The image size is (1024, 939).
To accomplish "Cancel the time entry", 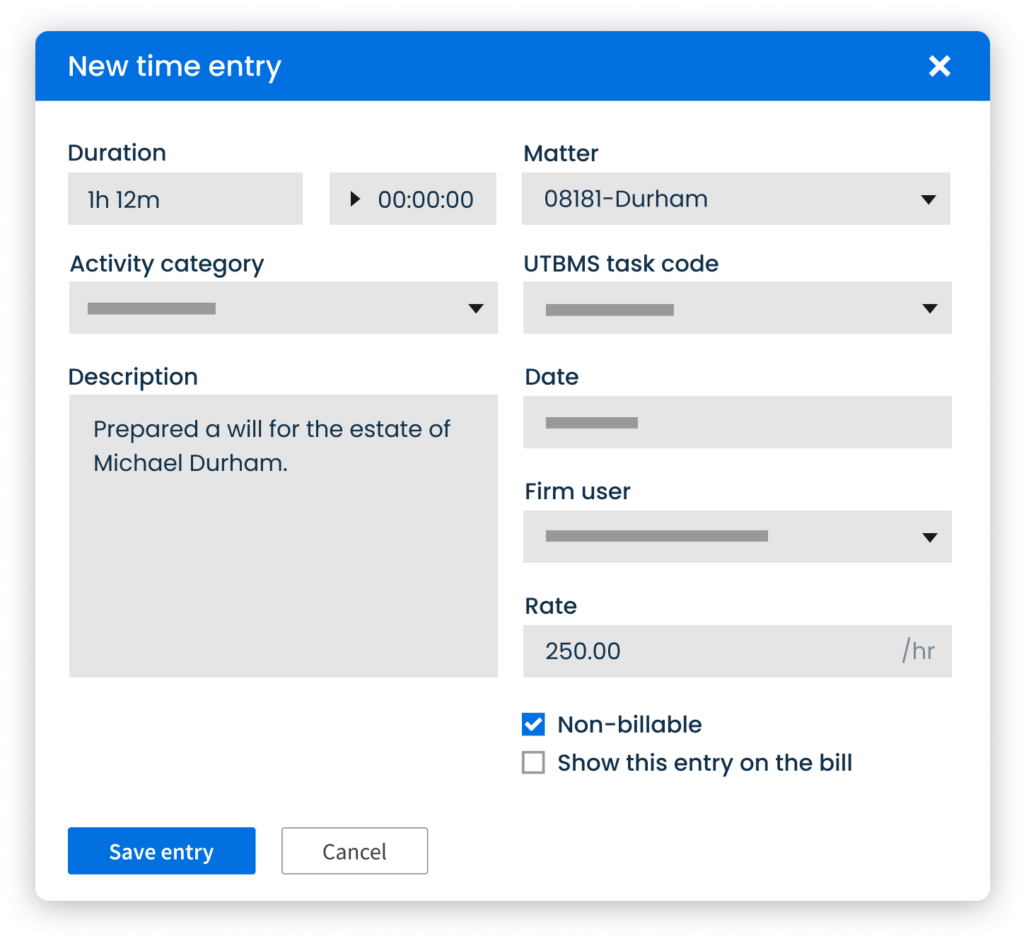I will coord(354,851).
